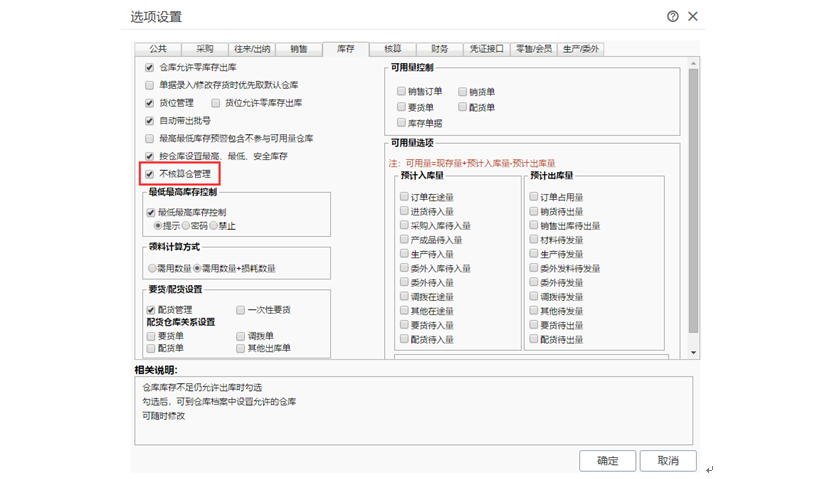Screen dimensions: 836x479
Task: Uncheck the 不核算仓管理 checkbox
Action: [x=150, y=174]
